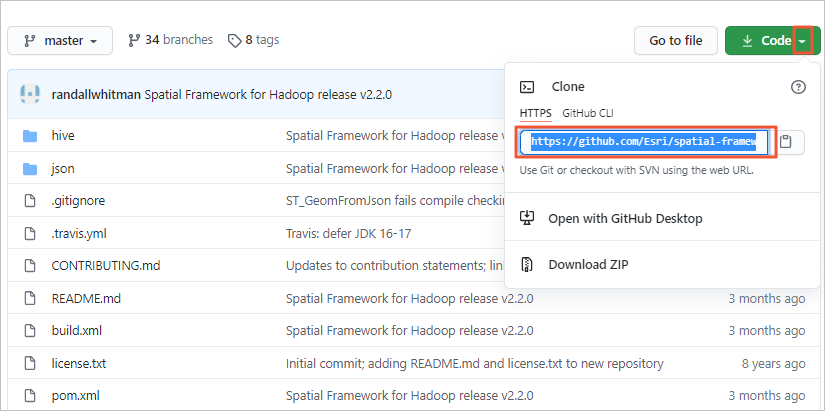825x411 pixels.
Task: Click randallwhitman author name link
Action: (x=96, y=95)
